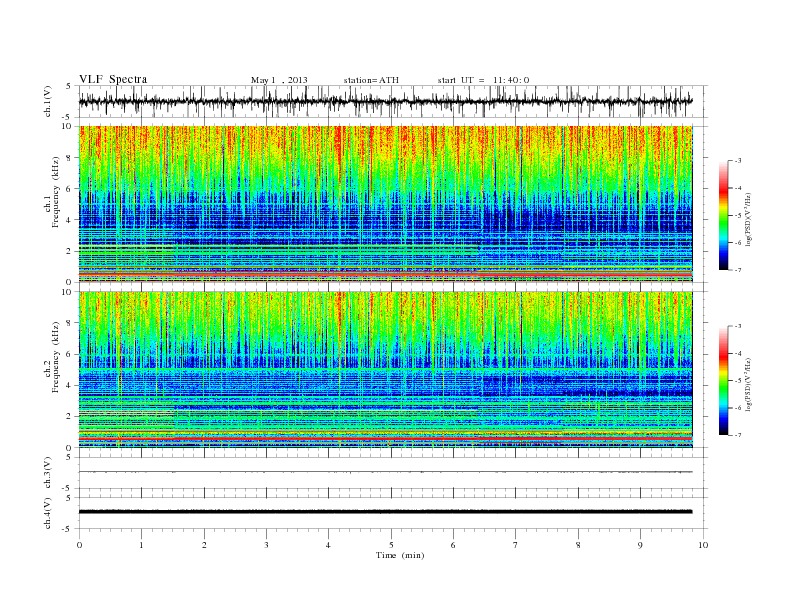The width and height of the screenshot is (792, 612).
Task: Click inside the ch.1 spectrogram panel
Action: click(x=386, y=204)
